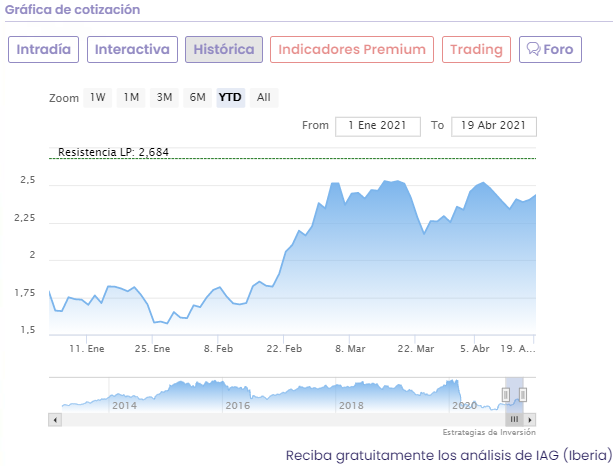Select the 6M zoom range
This screenshot has width=615, height=466.
(197, 98)
